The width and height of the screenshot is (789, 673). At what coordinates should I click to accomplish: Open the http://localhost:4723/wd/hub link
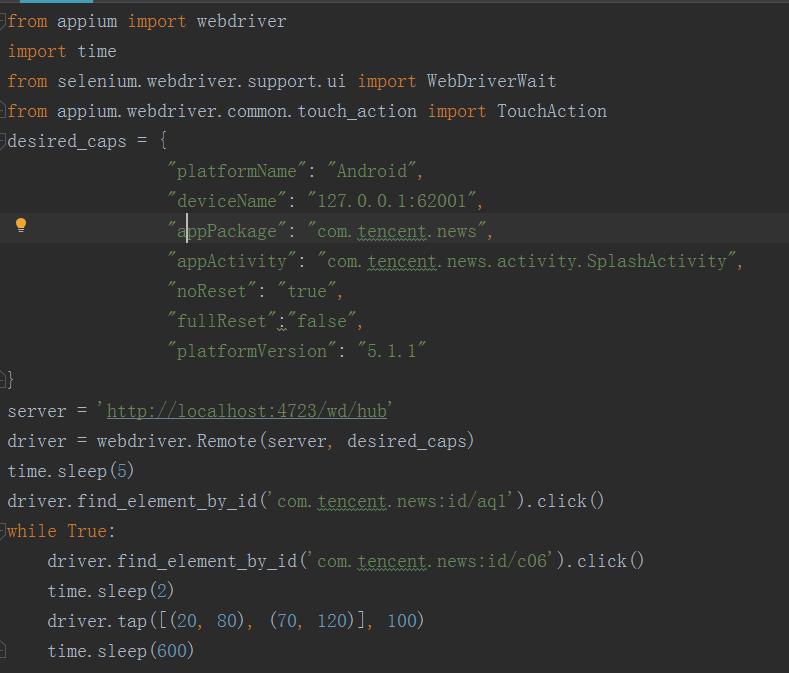tap(247, 411)
